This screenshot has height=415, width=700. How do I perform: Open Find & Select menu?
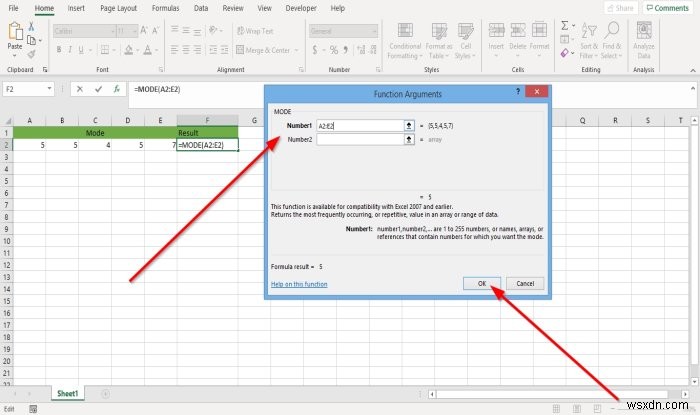[611, 41]
